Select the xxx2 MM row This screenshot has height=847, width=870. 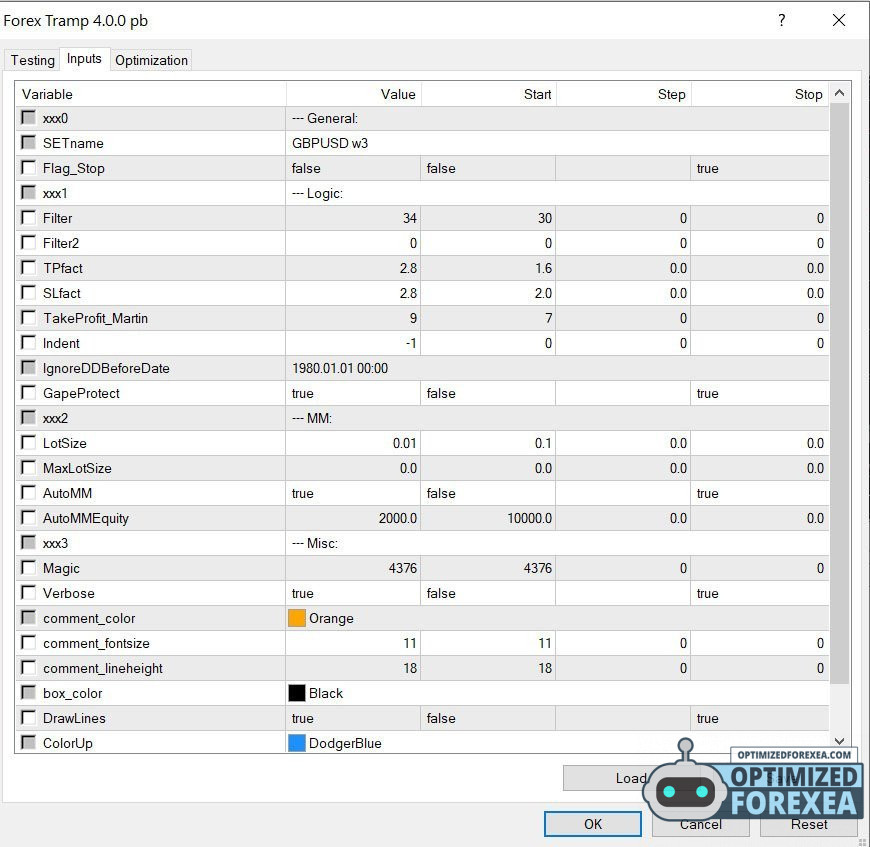point(422,418)
